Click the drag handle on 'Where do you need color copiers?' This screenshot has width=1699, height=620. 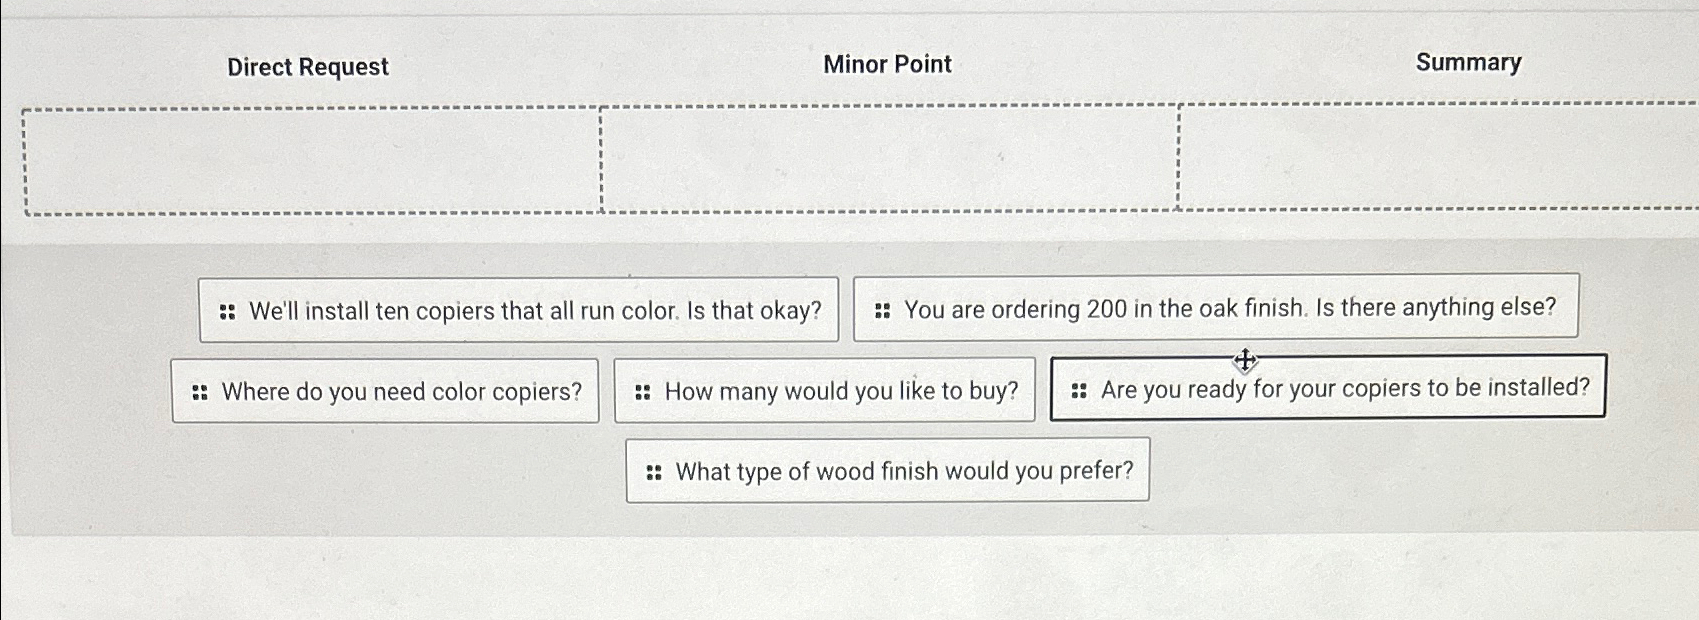click(199, 391)
